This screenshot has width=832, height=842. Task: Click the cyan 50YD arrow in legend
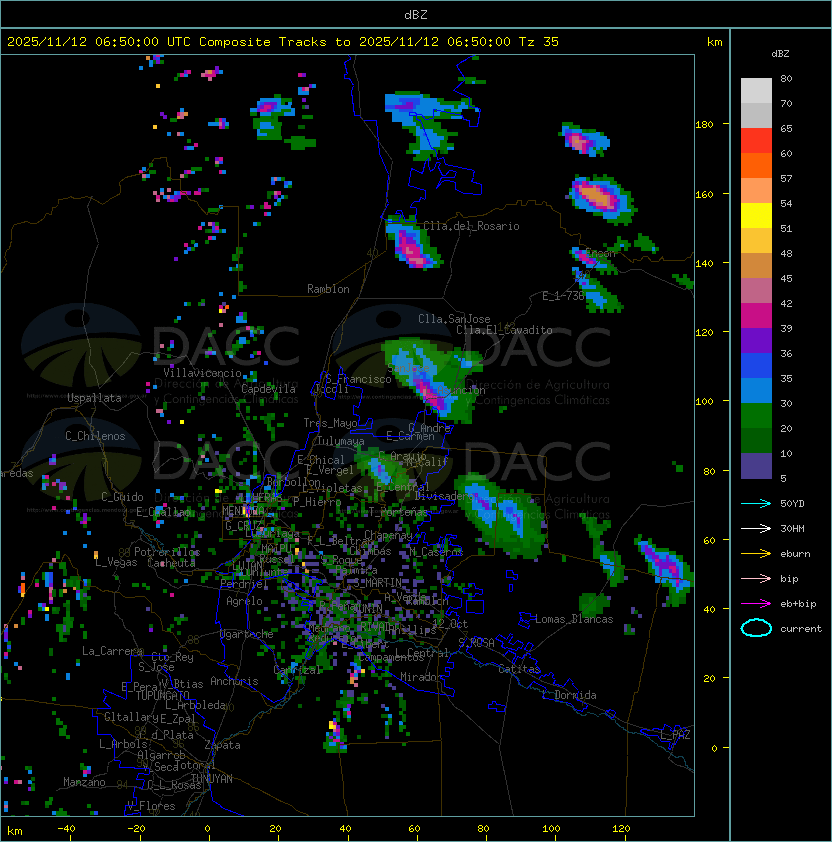coord(756,503)
